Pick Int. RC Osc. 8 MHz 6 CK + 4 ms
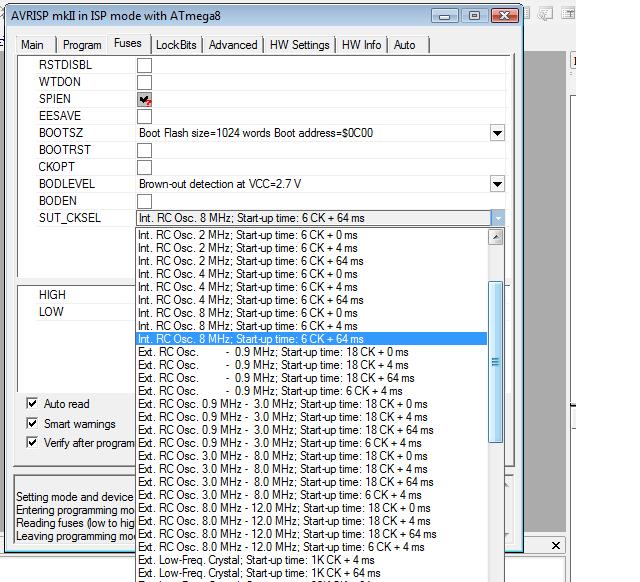The image size is (640, 582). tap(311, 326)
